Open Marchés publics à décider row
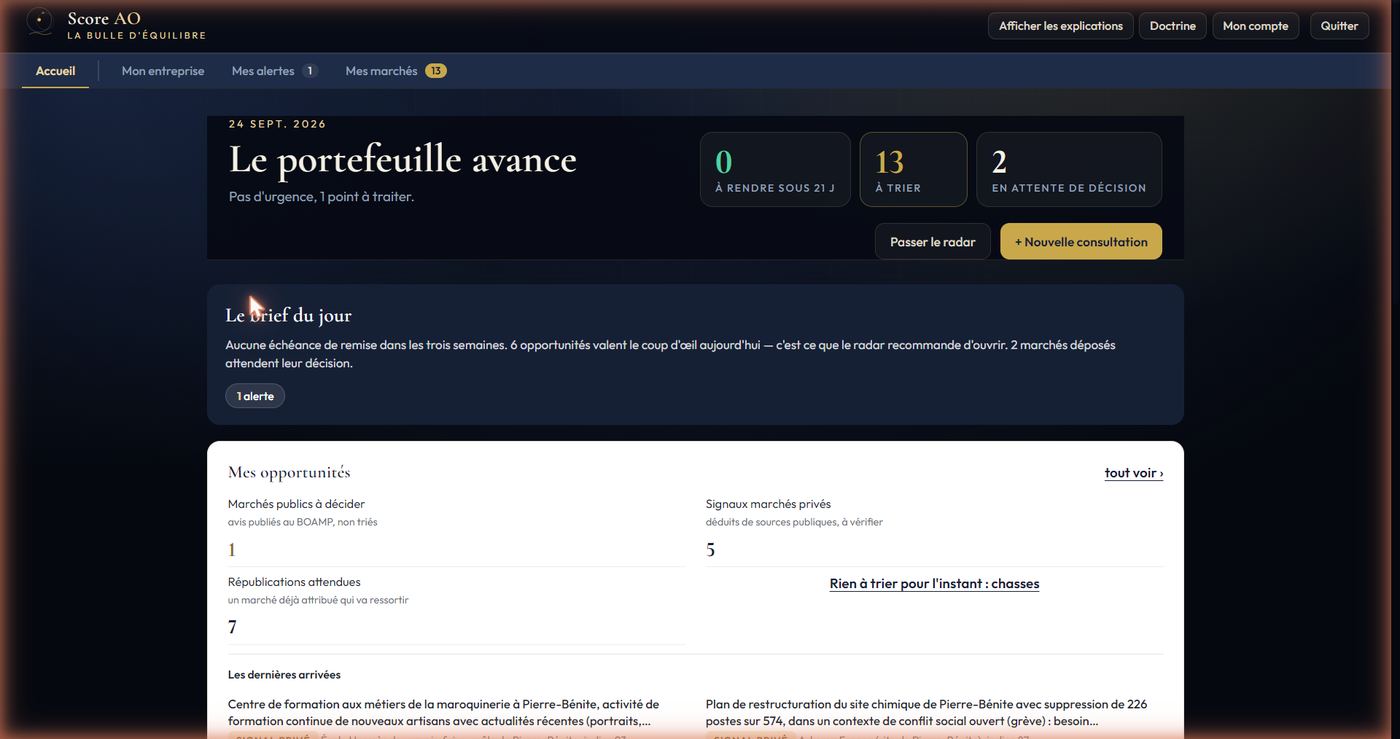This screenshot has width=1400, height=739. pyautogui.click(x=456, y=530)
